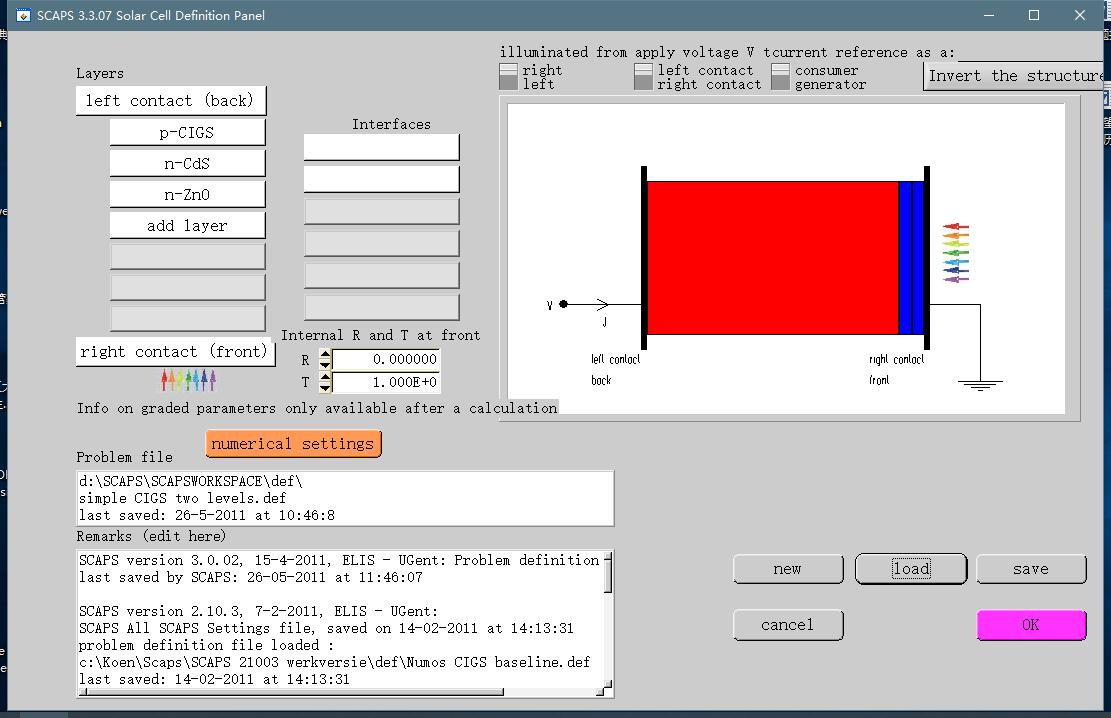
Task: Click into the internal R value field
Action: tap(386, 359)
